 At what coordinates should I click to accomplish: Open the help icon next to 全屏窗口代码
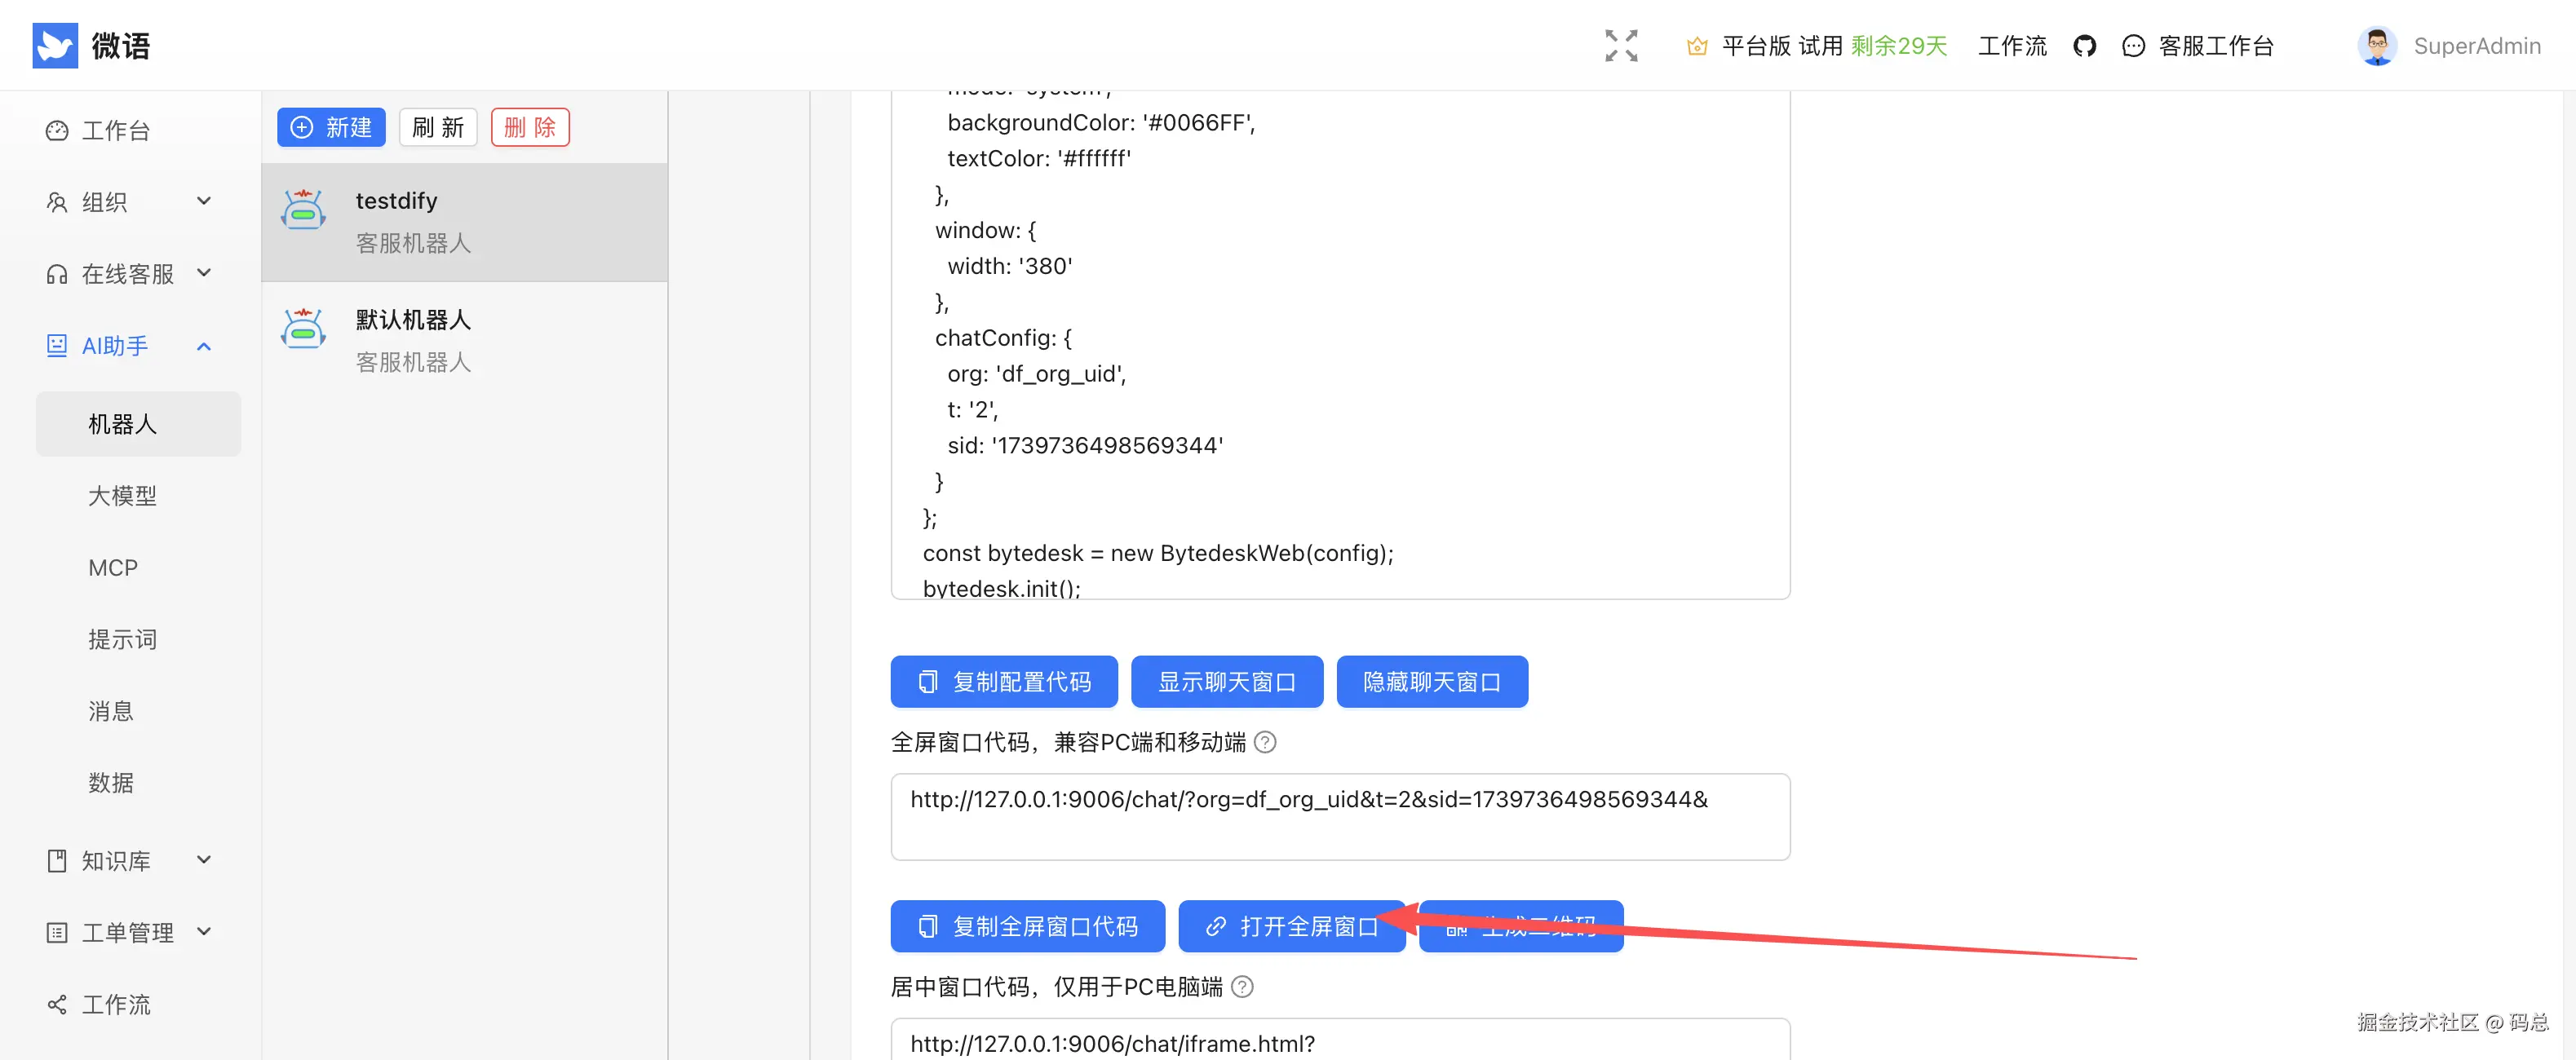point(1264,743)
